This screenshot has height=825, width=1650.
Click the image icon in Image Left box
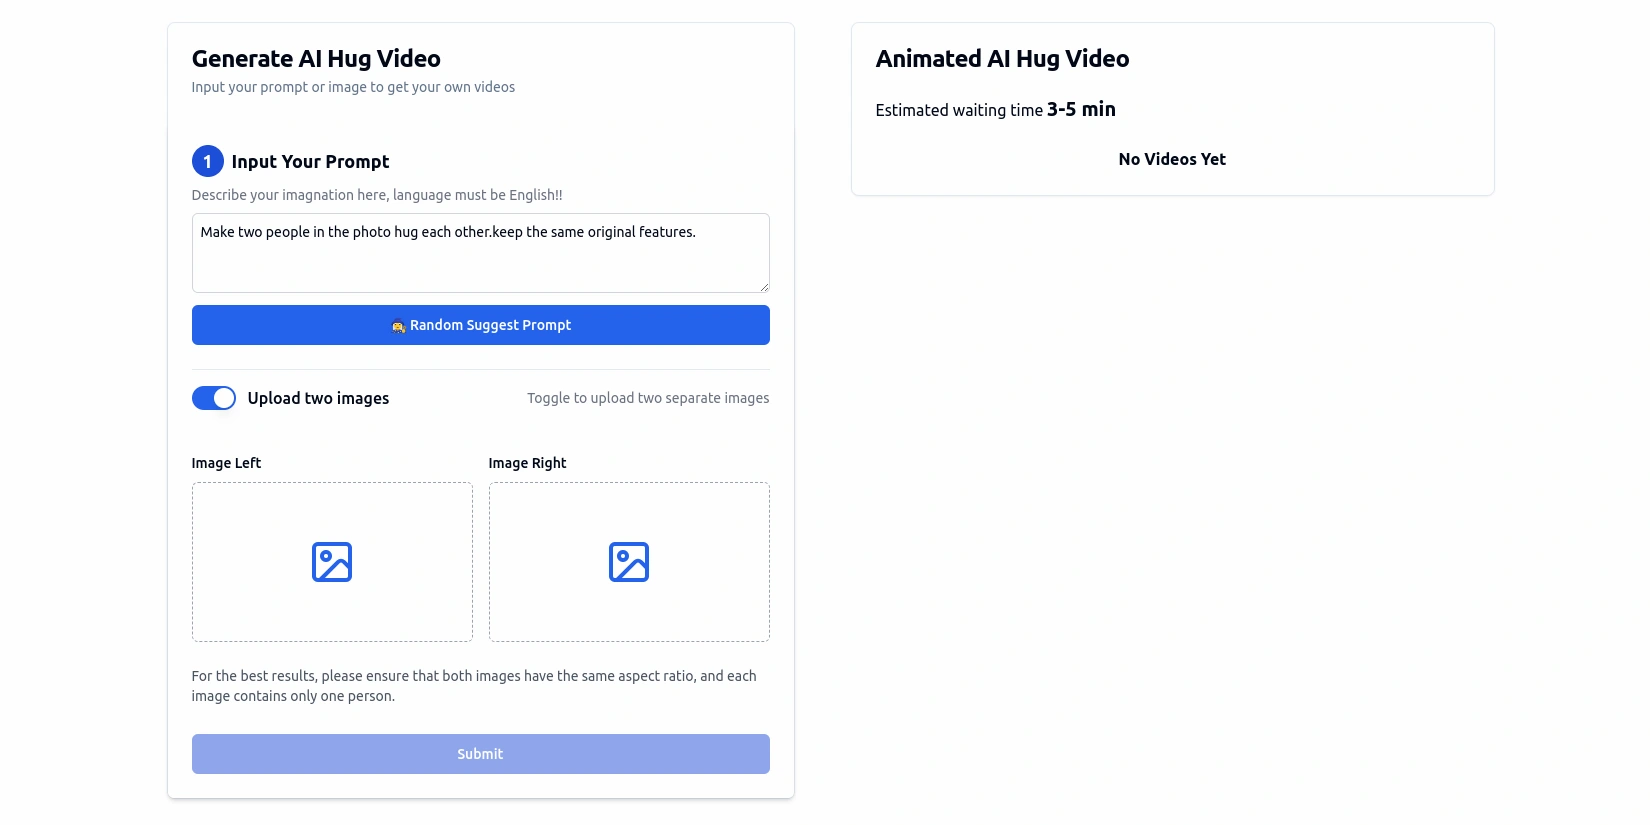pyautogui.click(x=332, y=562)
